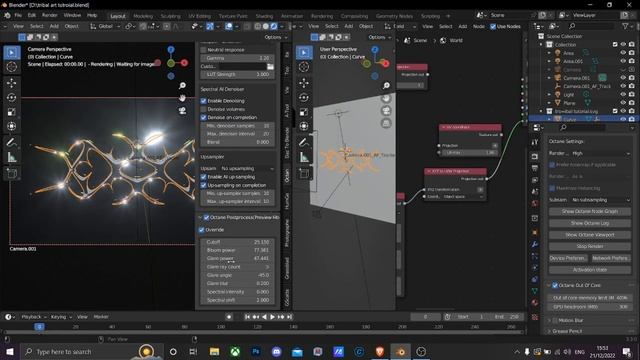Open the Octane sidebar tab

287,175
